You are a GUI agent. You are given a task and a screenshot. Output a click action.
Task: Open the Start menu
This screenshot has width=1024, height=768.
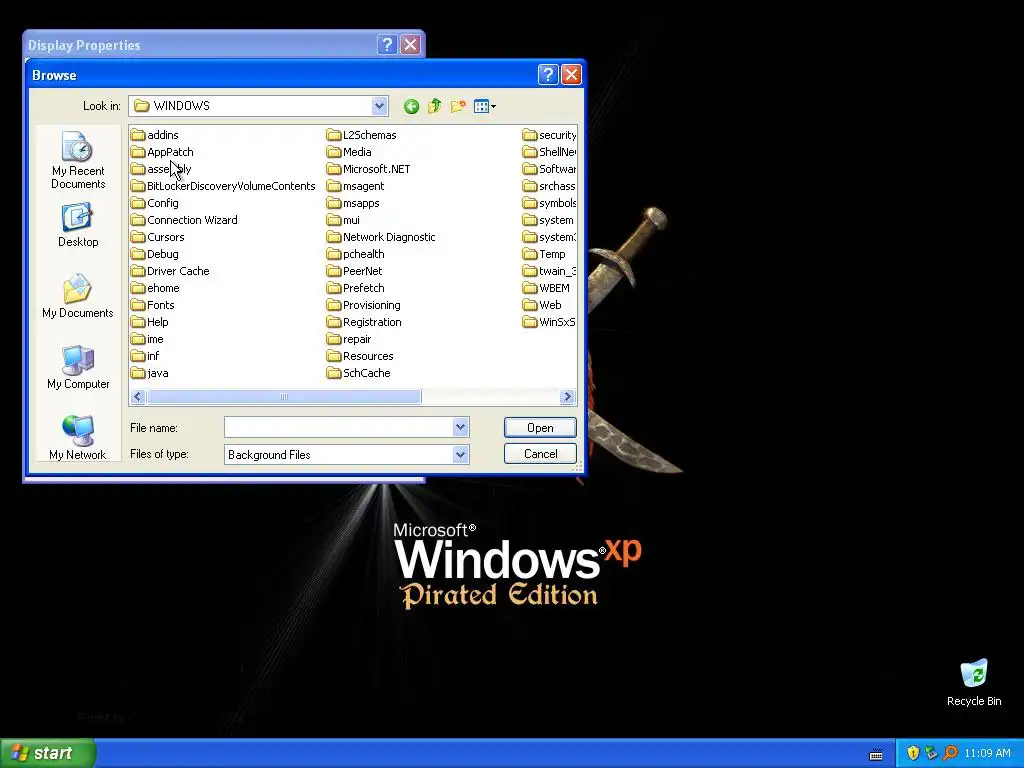point(48,753)
